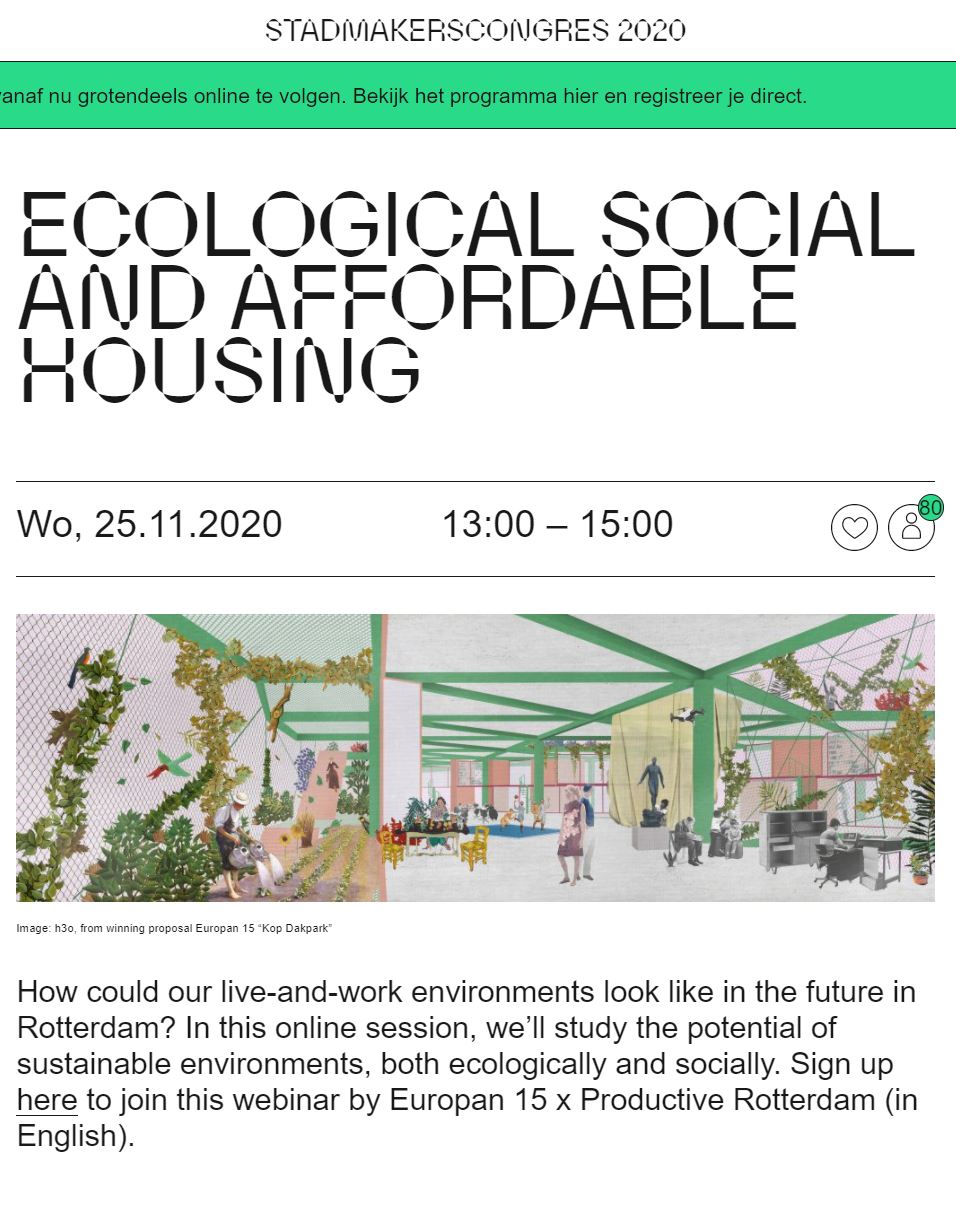The image size is (956, 1206).
Task: Click the attendees person icon
Action: 910,528
